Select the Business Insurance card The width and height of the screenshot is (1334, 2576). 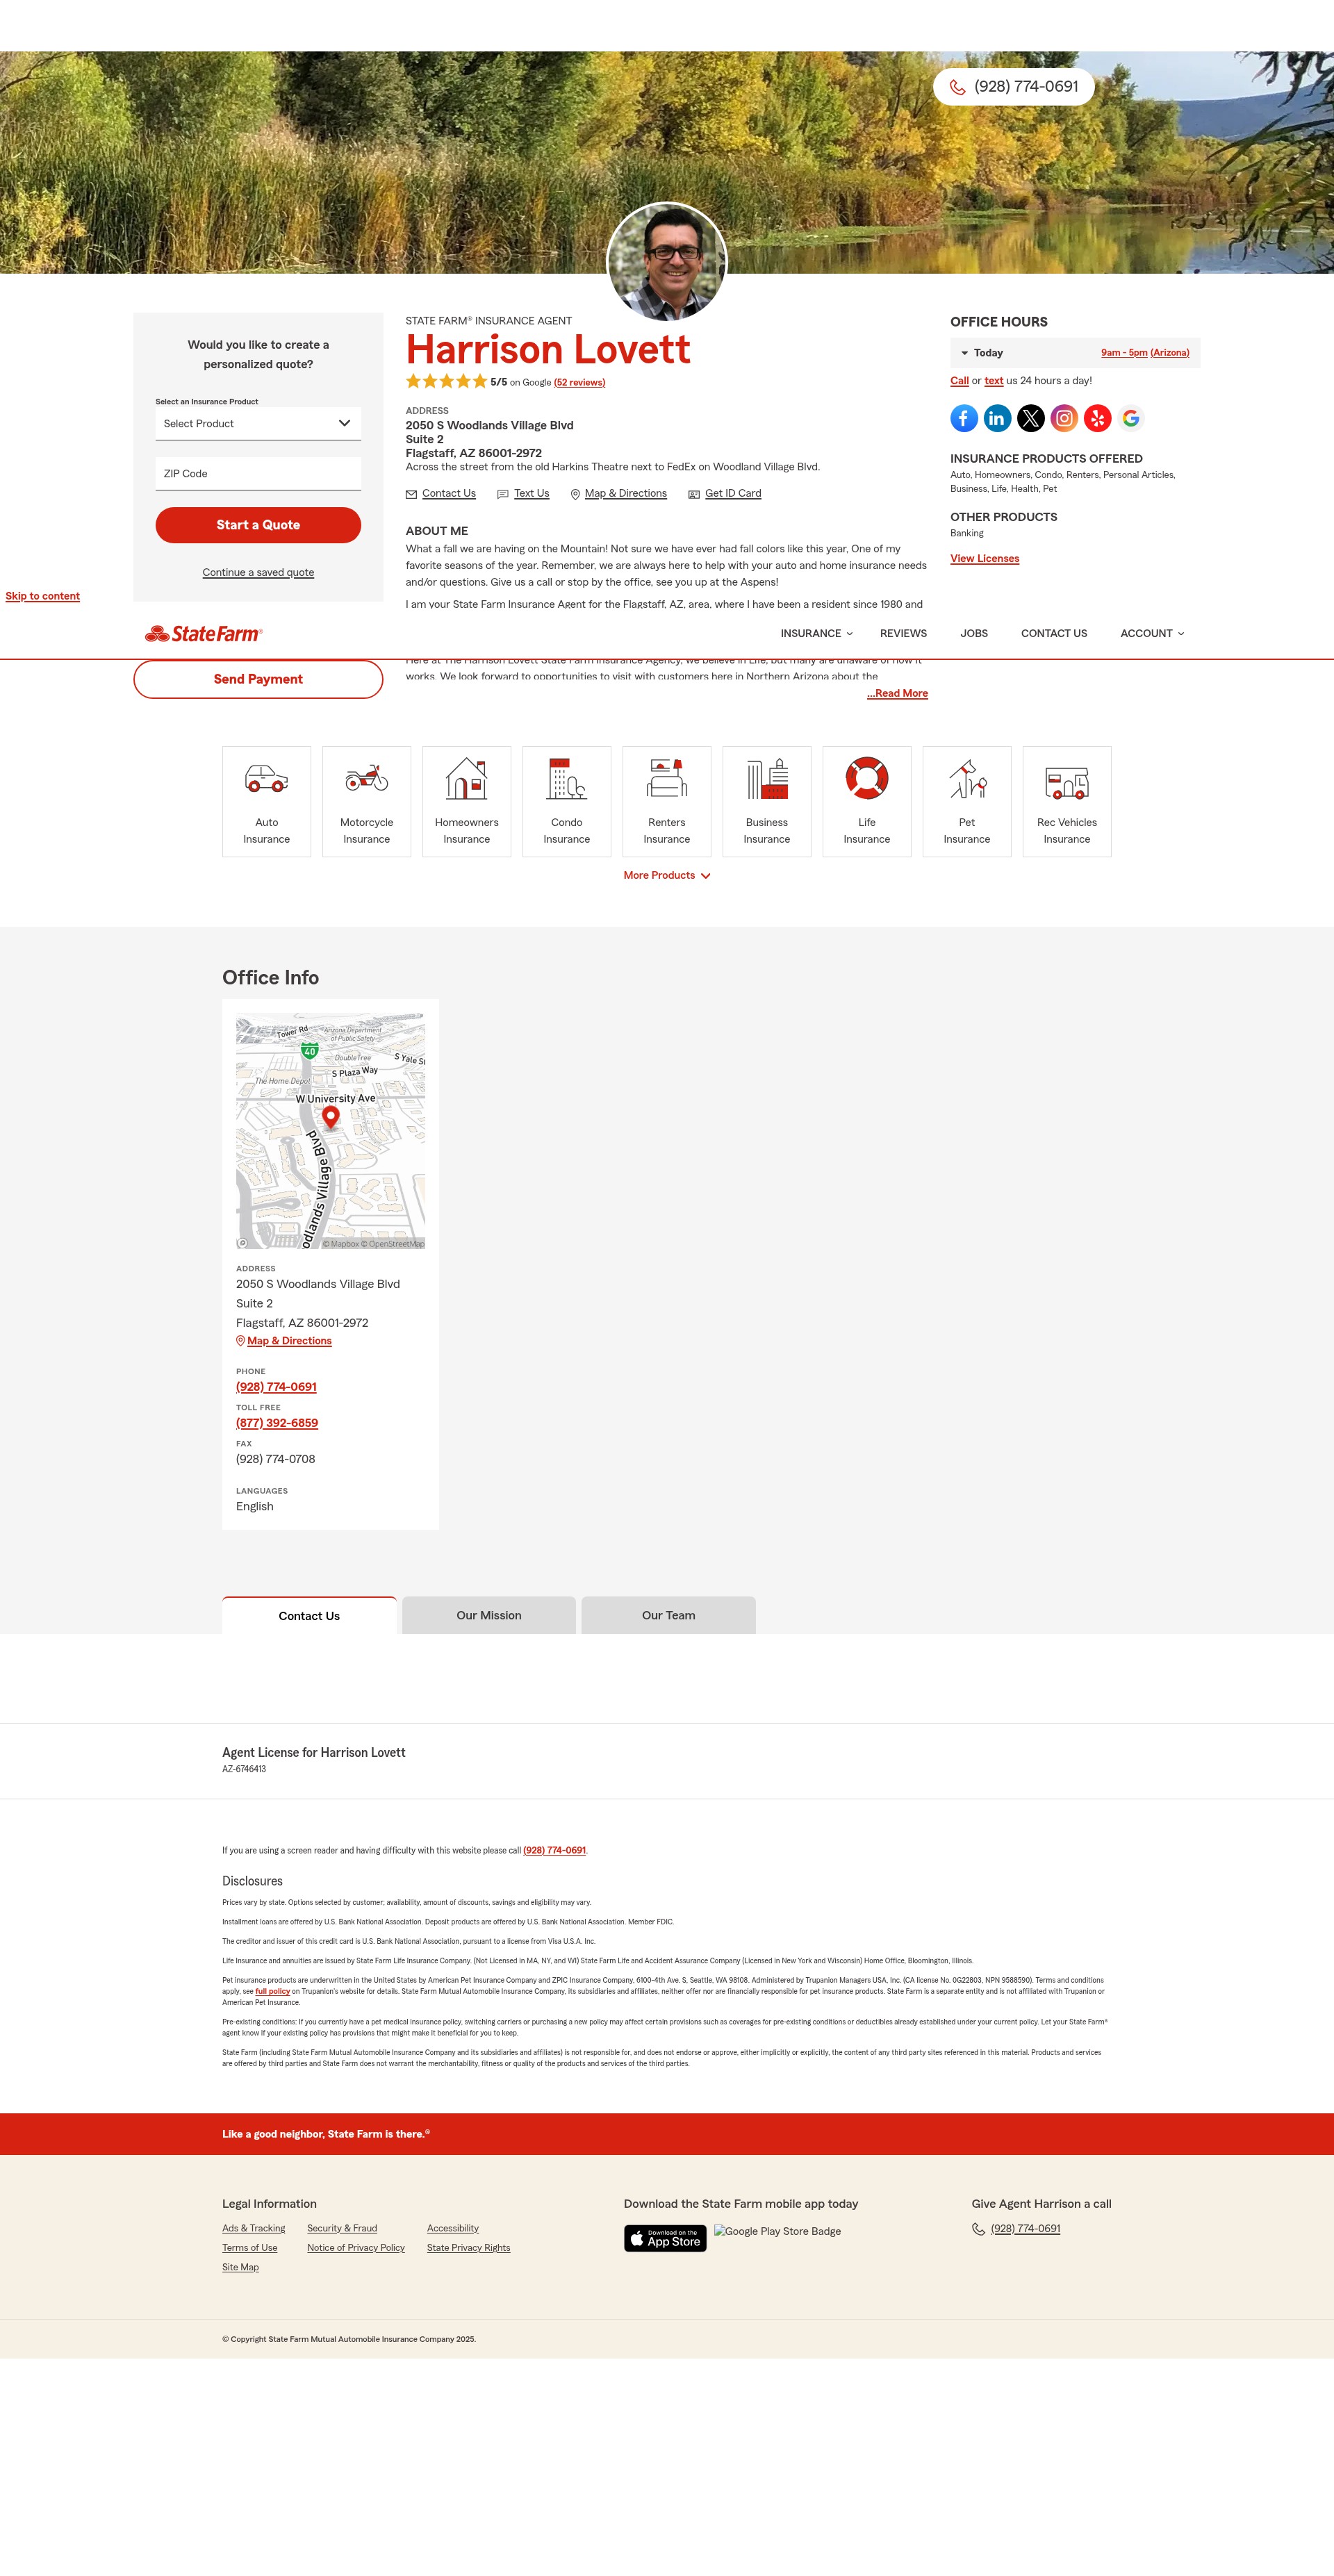[767, 801]
